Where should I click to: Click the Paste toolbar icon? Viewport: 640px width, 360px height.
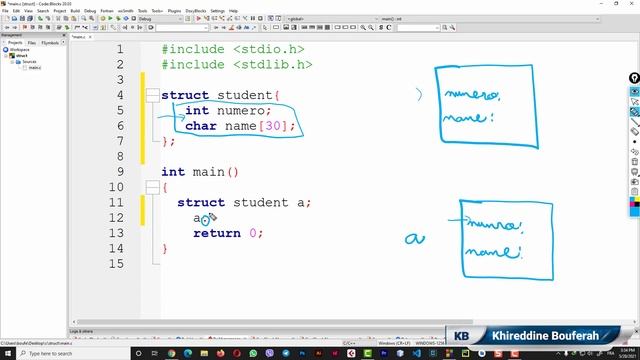[x=73, y=19]
